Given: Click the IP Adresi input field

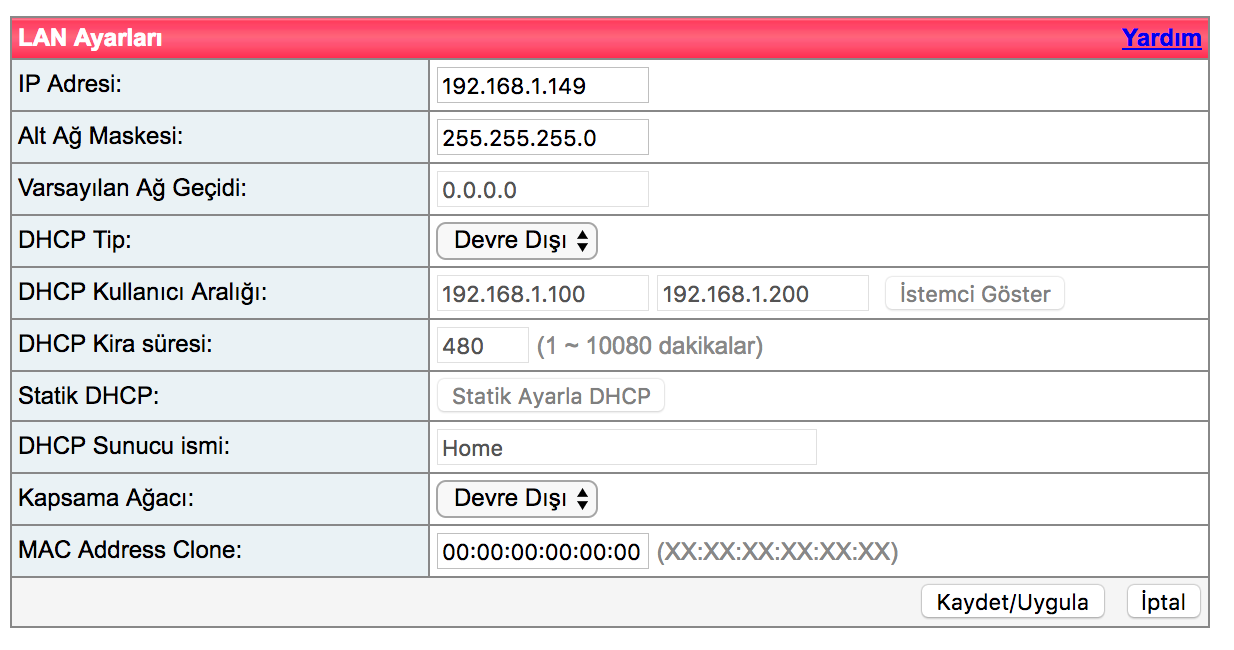Looking at the screenshot, I should coord(542,86).
